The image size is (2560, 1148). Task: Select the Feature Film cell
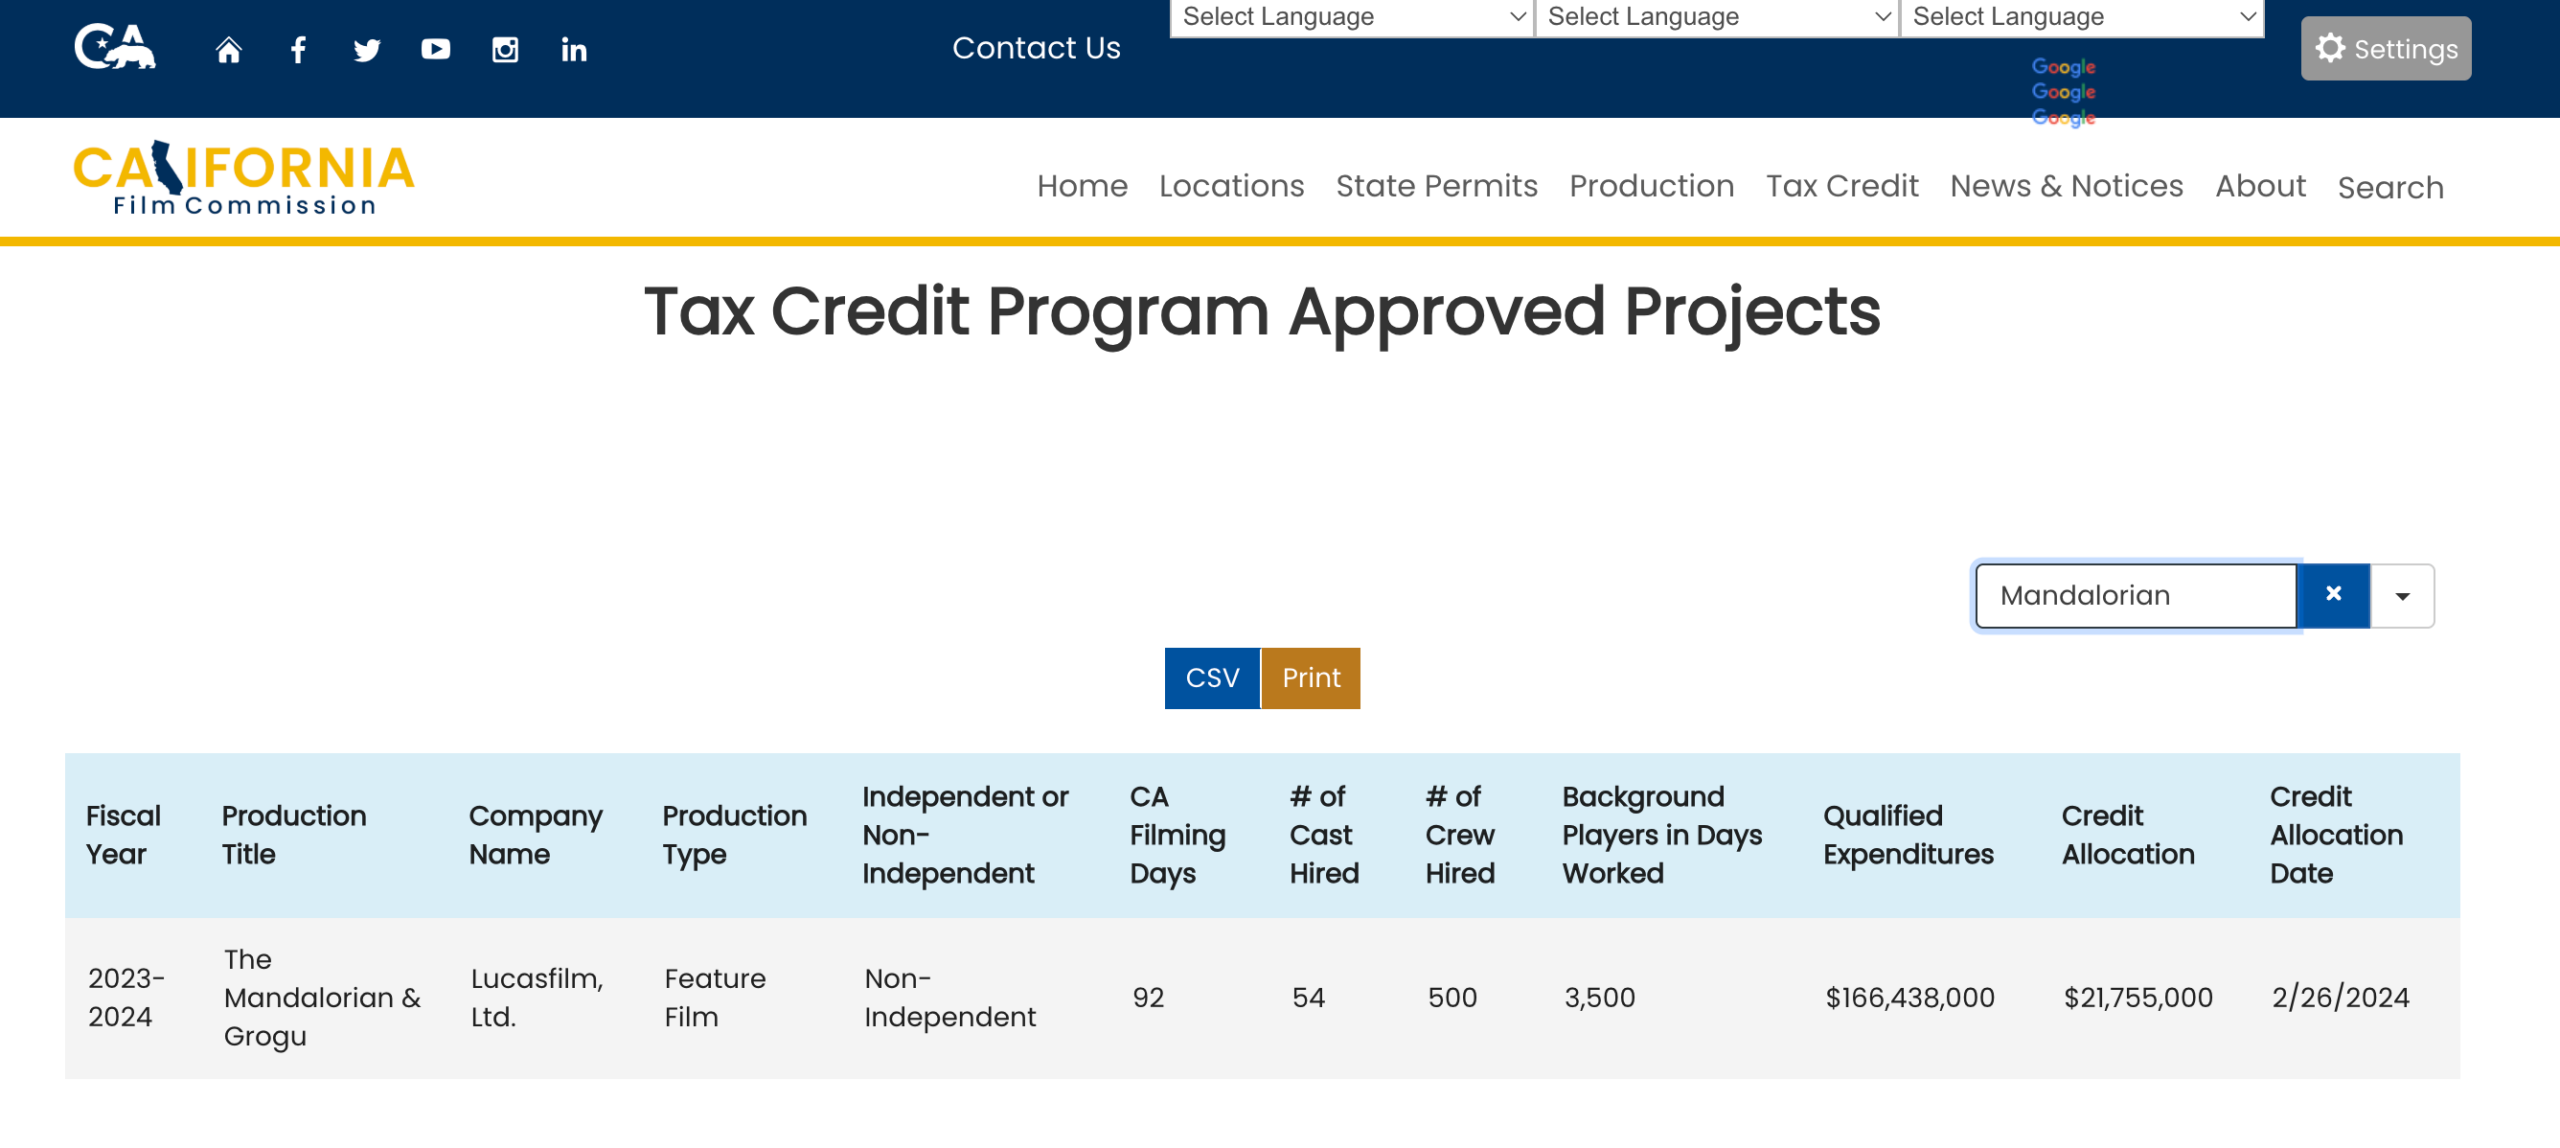coord(715,997)
